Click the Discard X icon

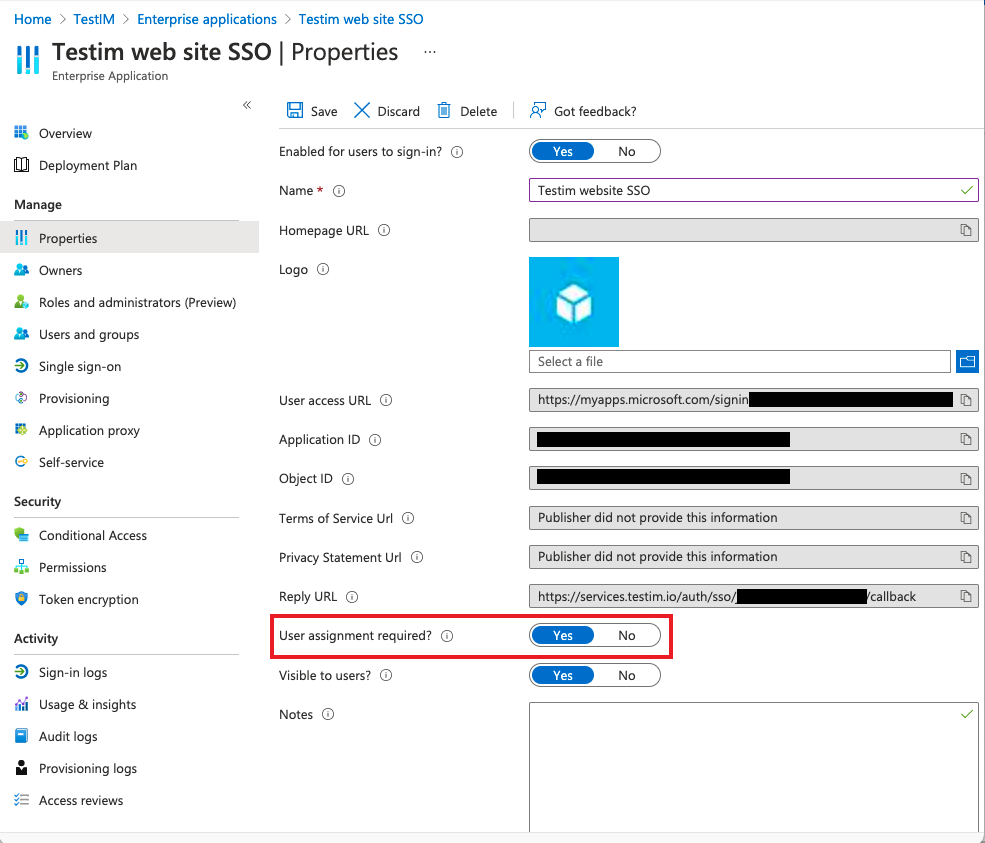coord(362,111)
